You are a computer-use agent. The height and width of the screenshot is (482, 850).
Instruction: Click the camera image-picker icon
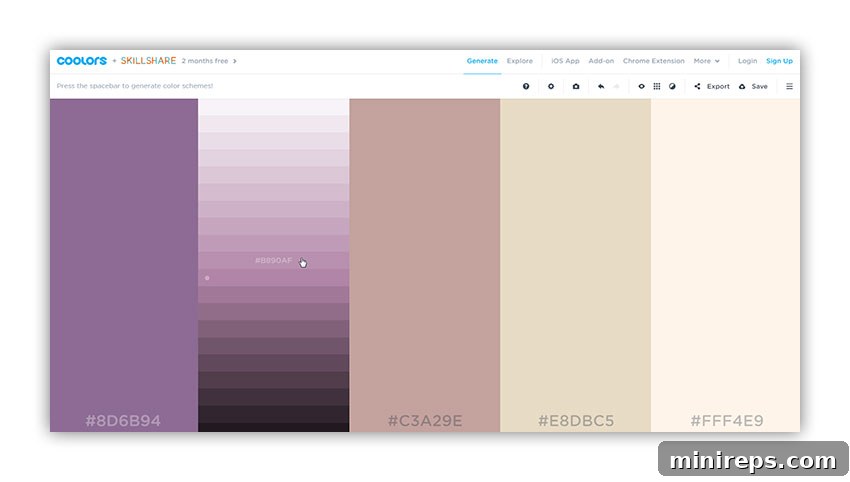pos(576,86)
